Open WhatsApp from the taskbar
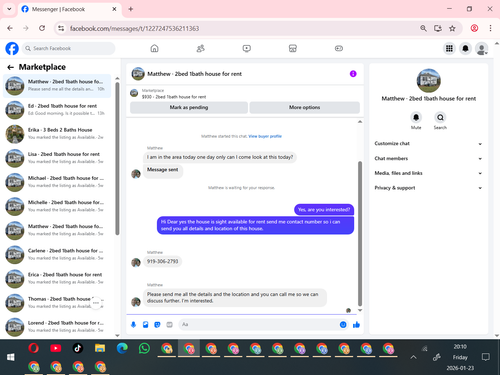The width and height of the screenshot is (500, 375). click(x=144, y=349)
